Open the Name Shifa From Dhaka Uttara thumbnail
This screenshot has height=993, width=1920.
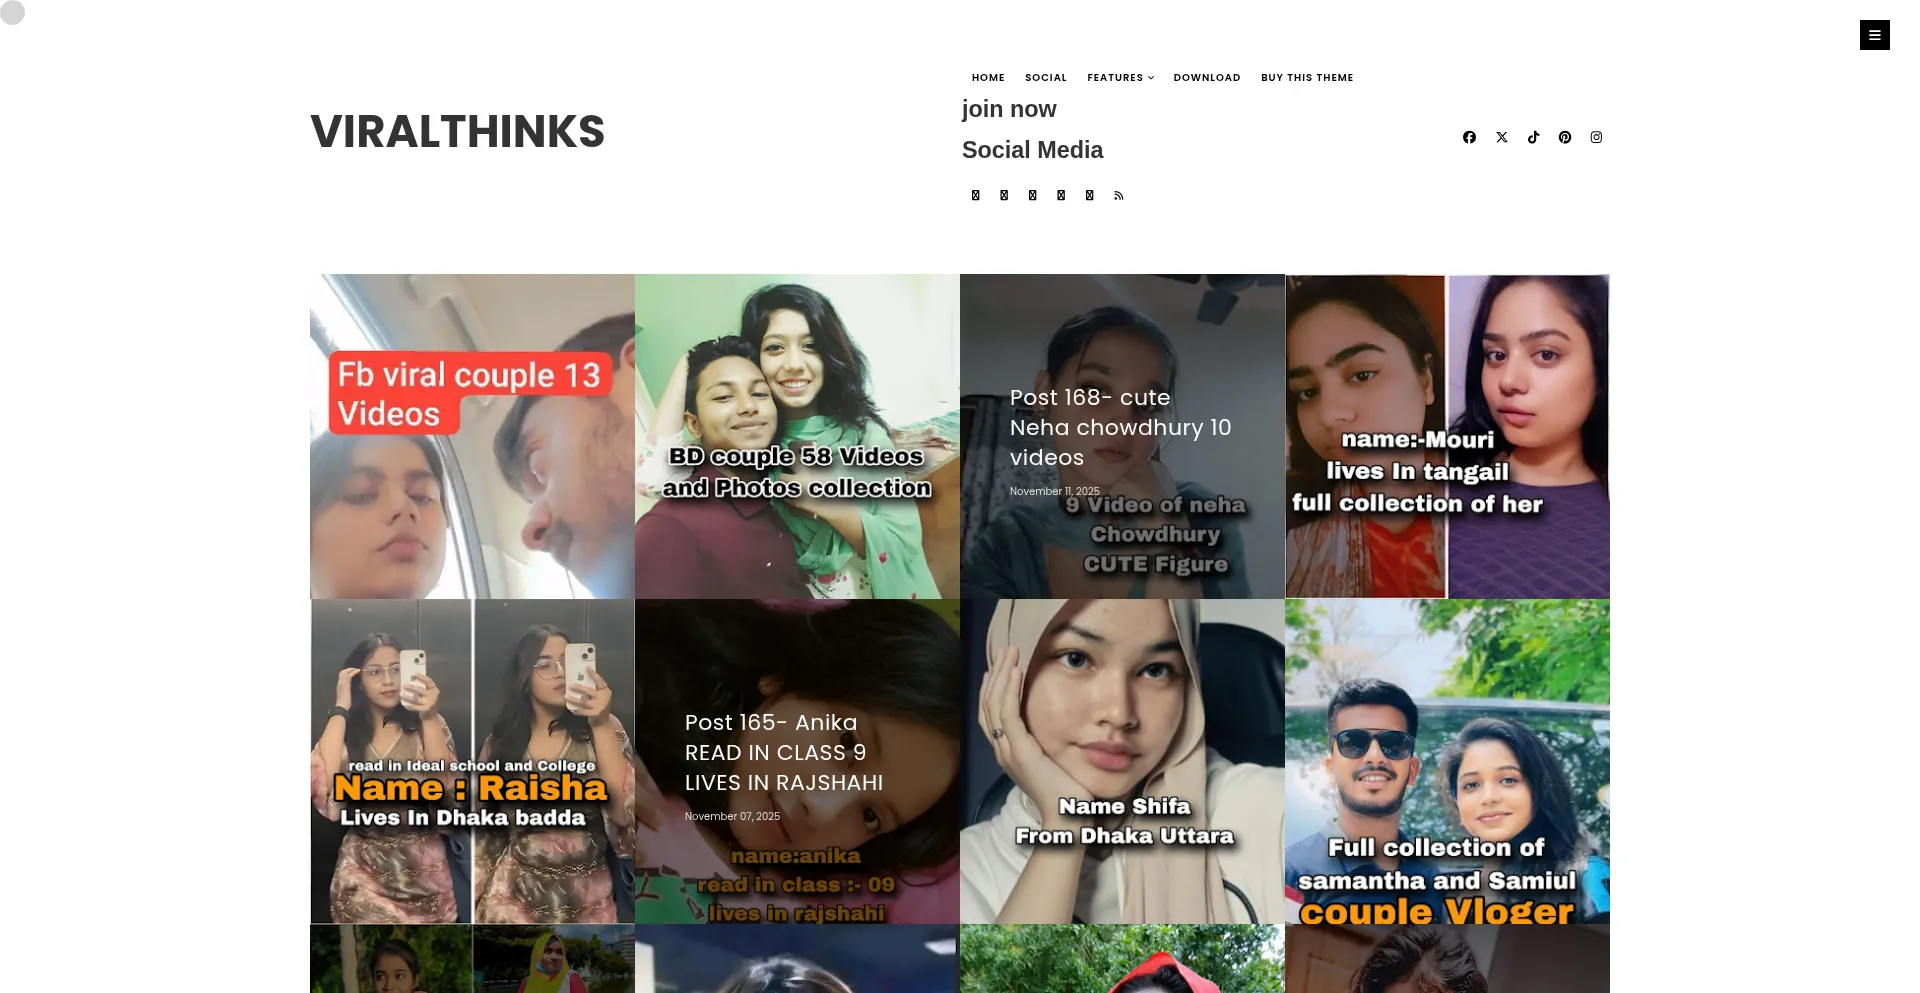(x=1122, y=761)
